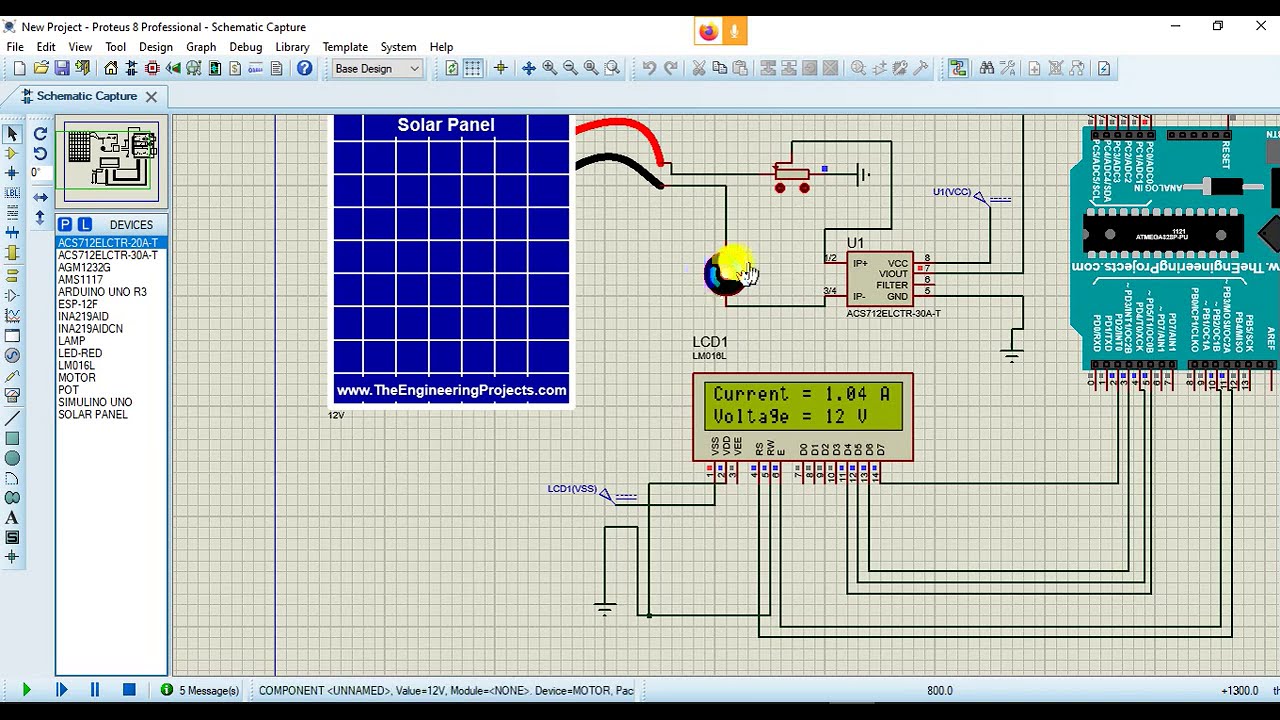1280x720 pixels.
Task: Select ACS712ELCTR-20A-T in devices list
Action: (x=111, y=243)
